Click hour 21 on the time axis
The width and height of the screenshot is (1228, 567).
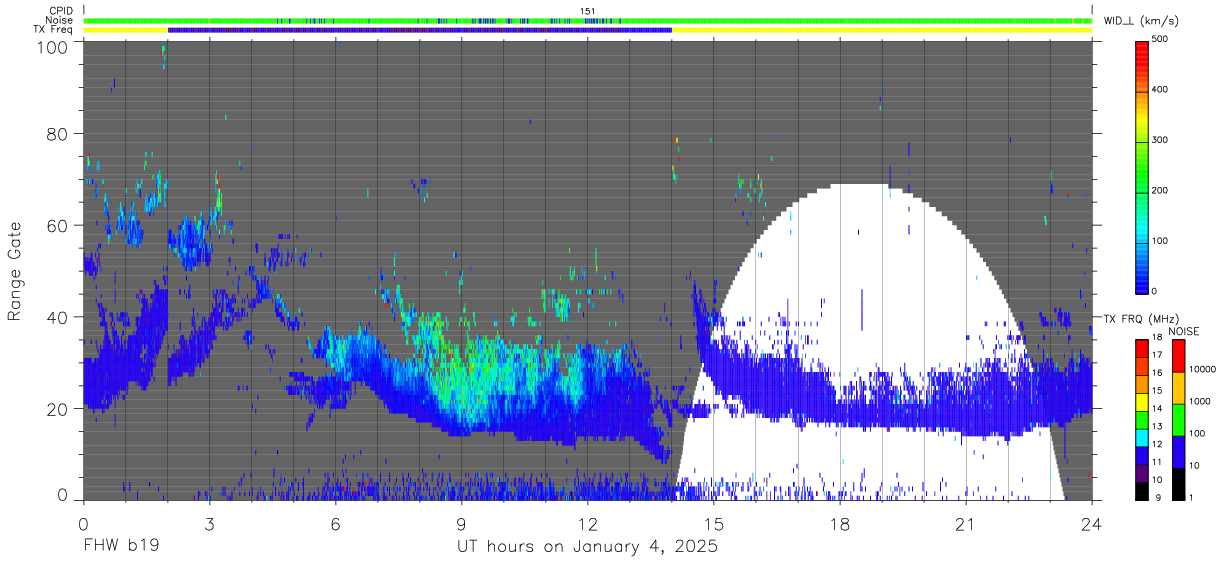pos(966,524)
